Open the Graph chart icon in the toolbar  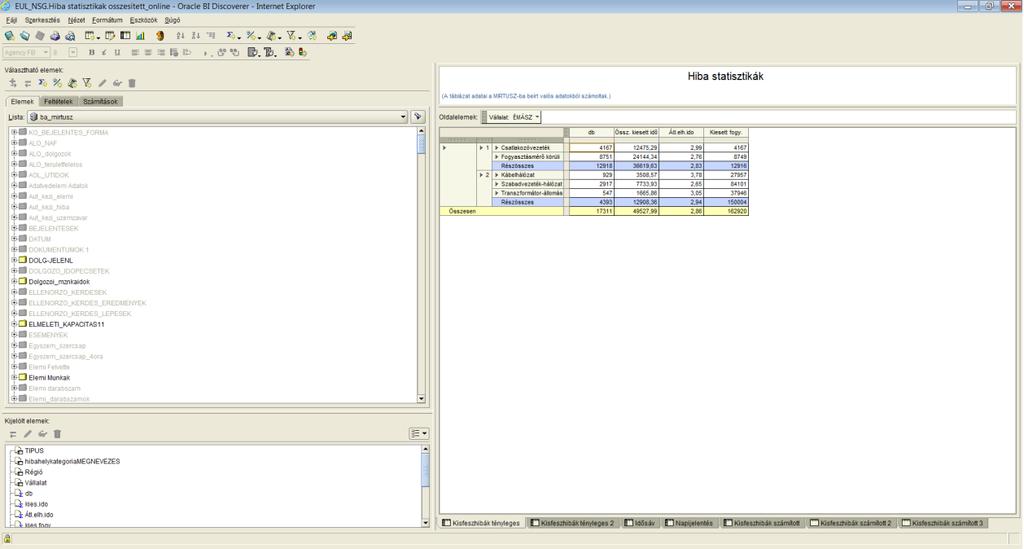[140, 36]
